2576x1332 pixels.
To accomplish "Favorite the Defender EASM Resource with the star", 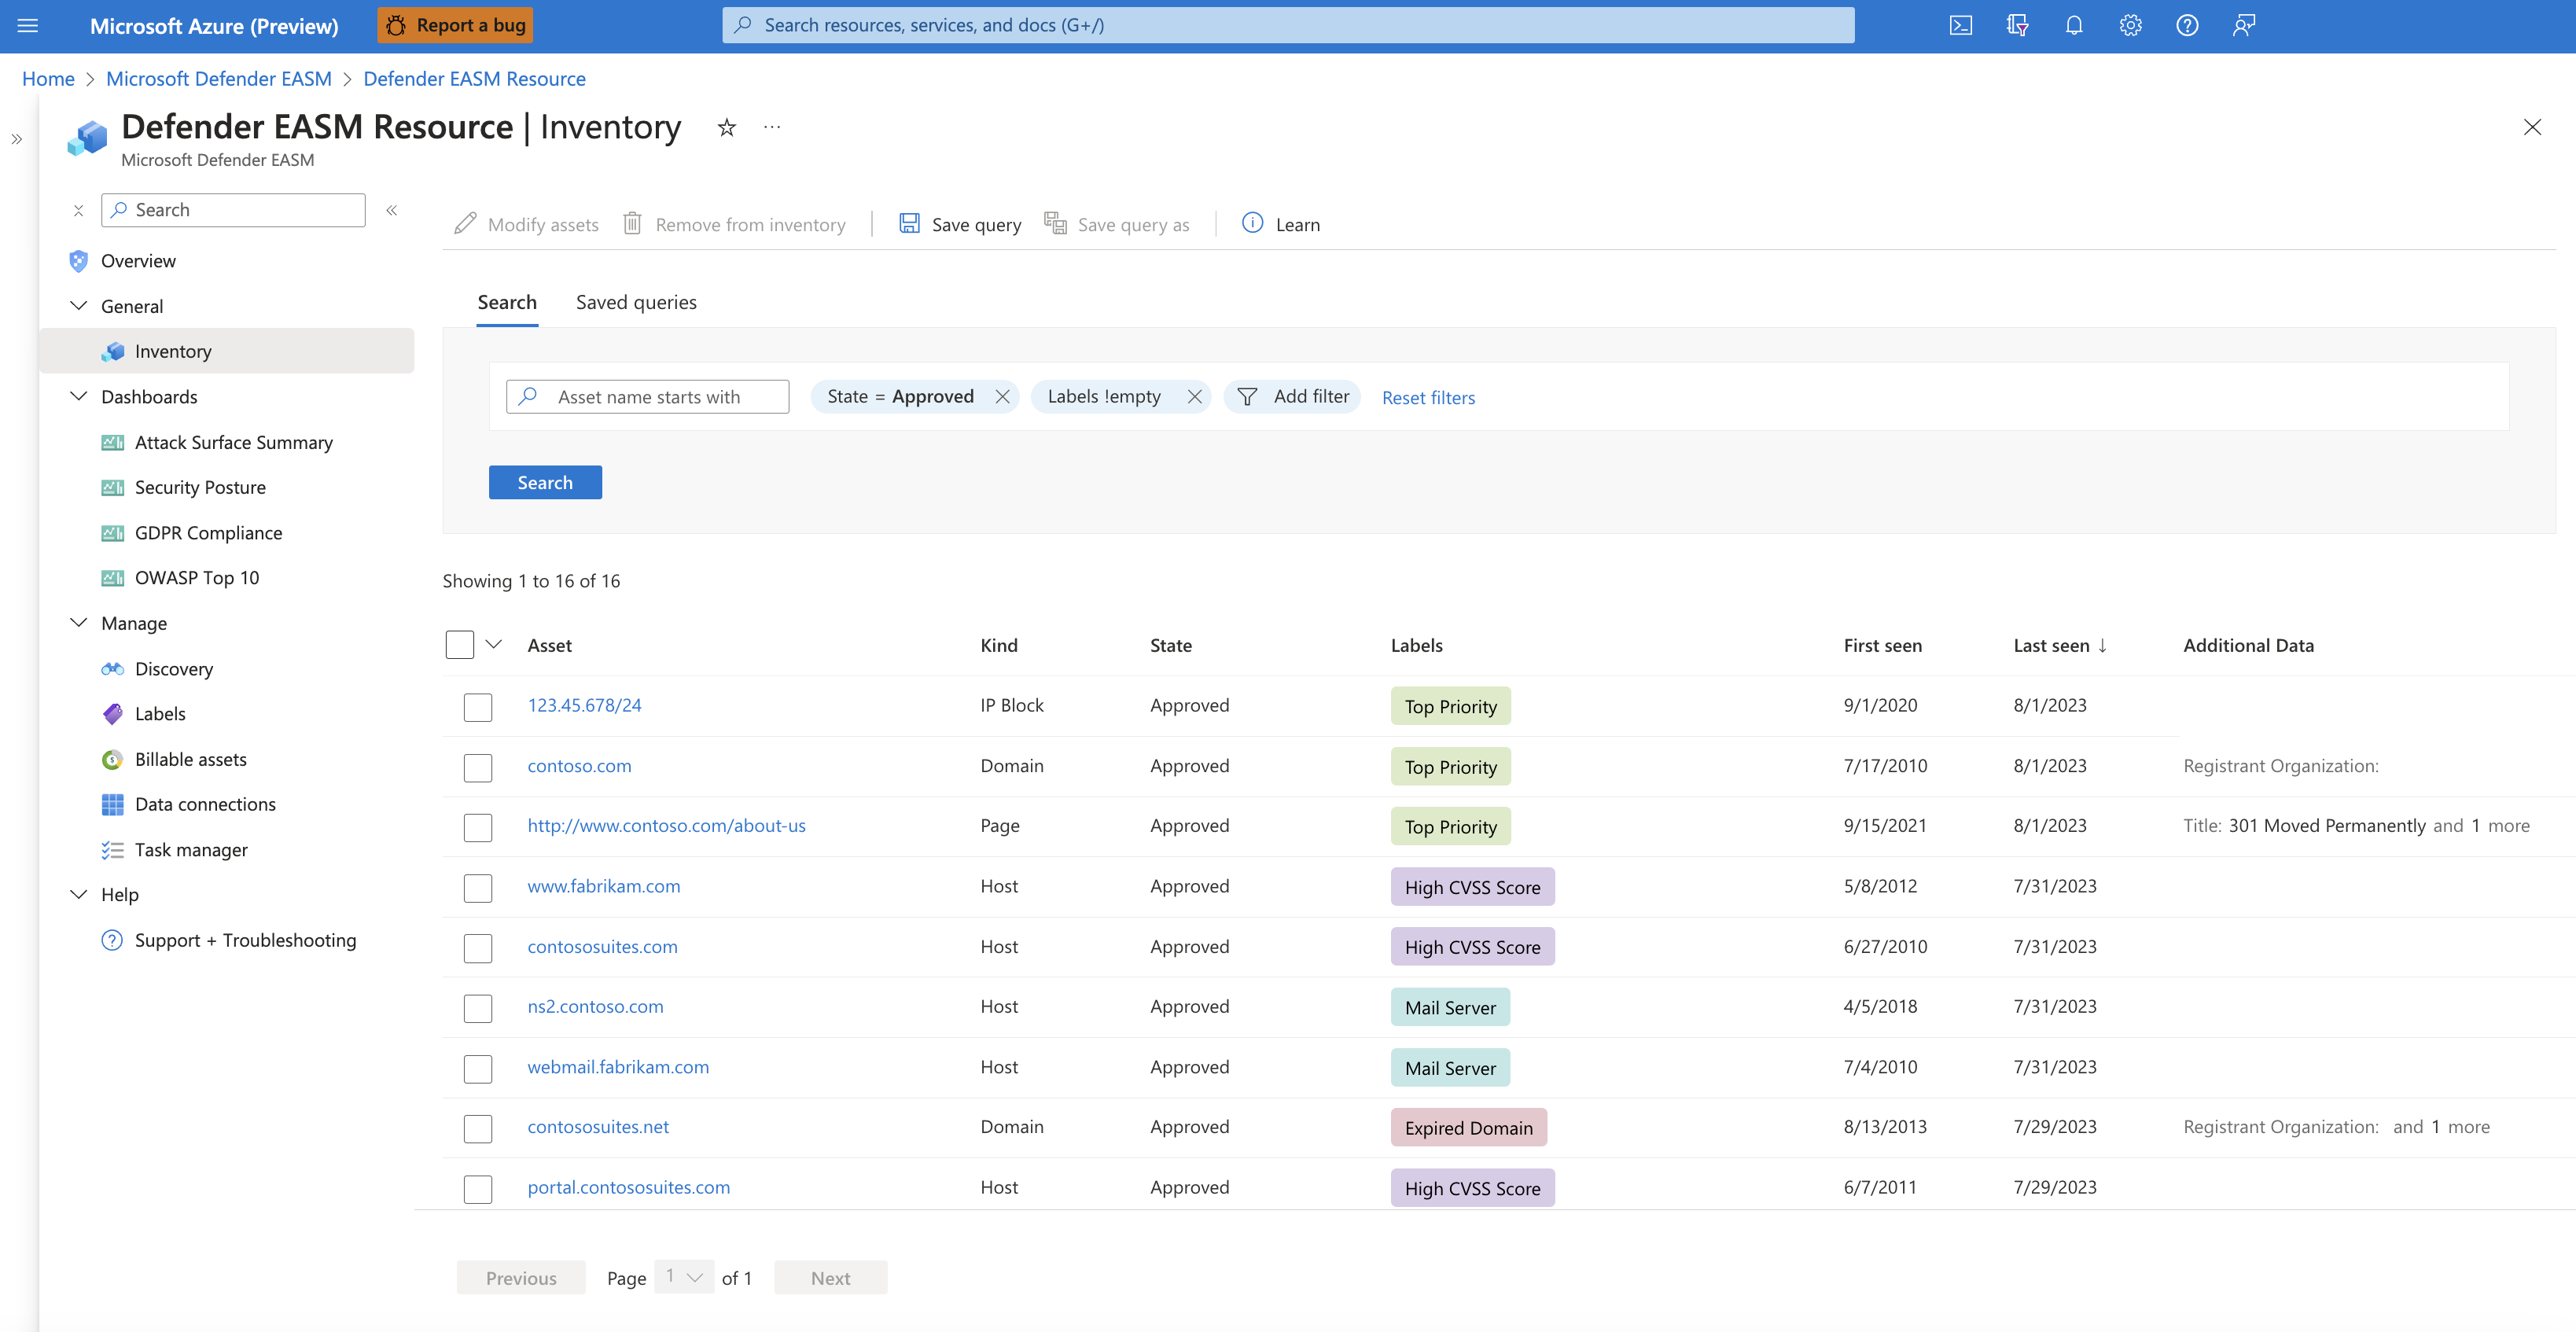I will coord(726,127).
